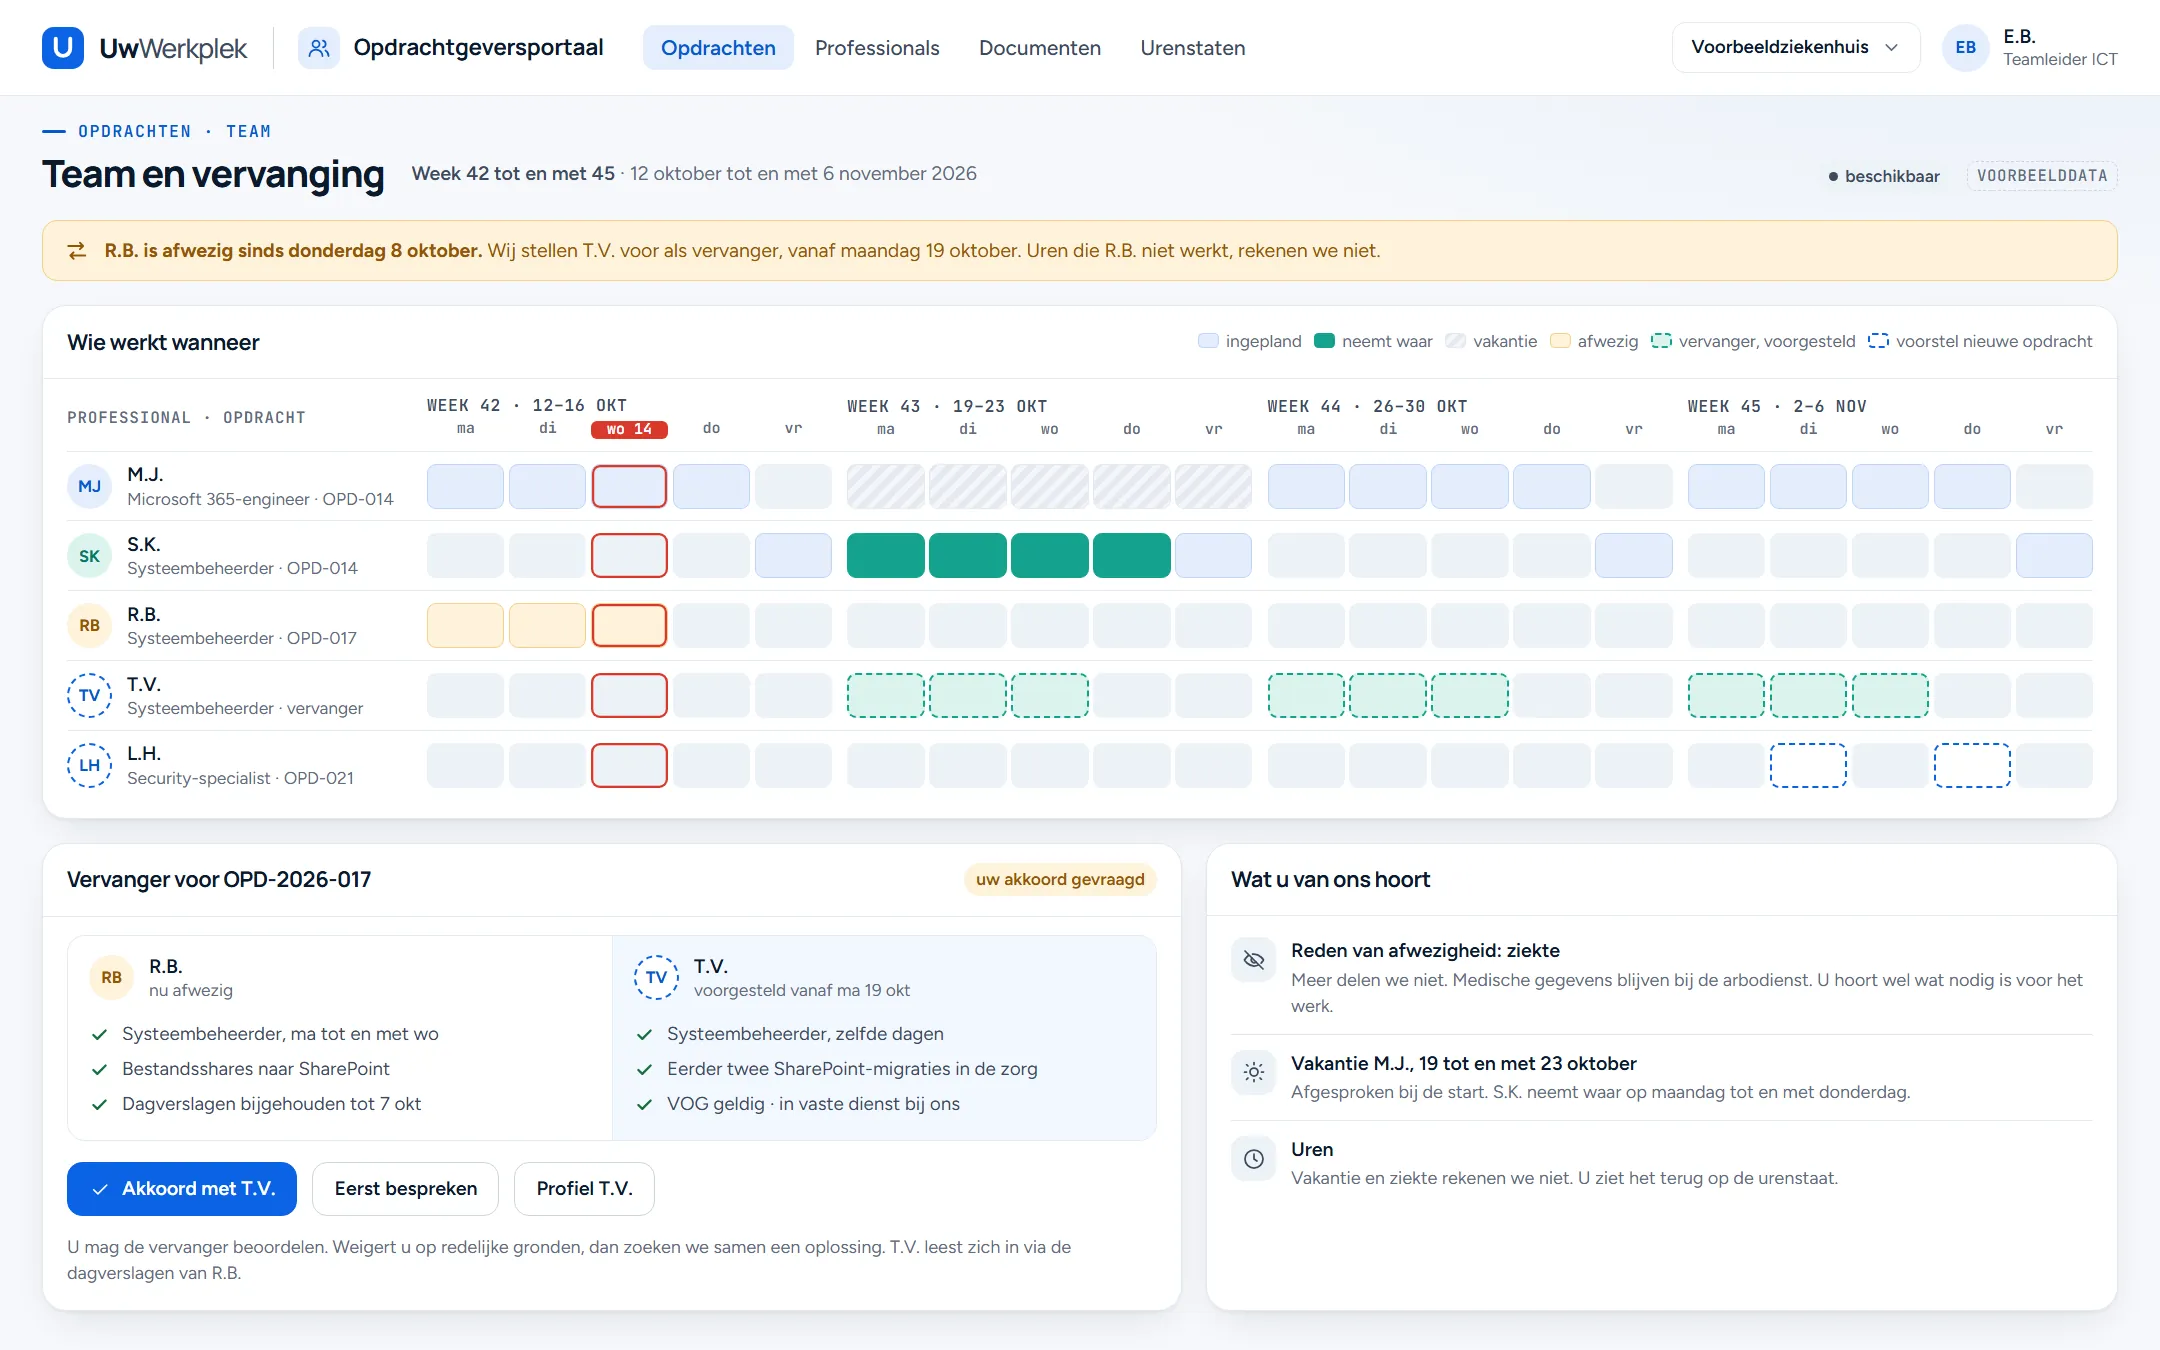Screen dimensions: 2160x1350
Task: Click the OPDRACHTEN breadcrumb link
Action: [135, 131]
